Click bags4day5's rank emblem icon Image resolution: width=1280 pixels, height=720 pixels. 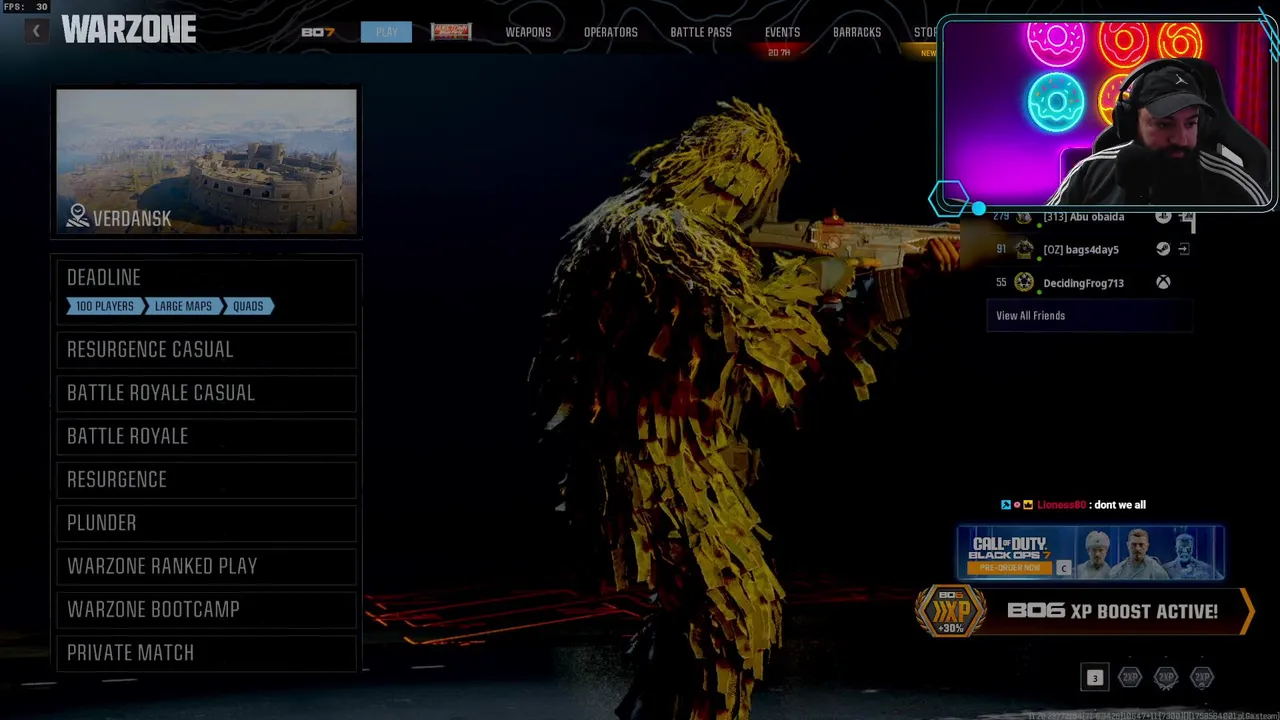coord(1024,249)
